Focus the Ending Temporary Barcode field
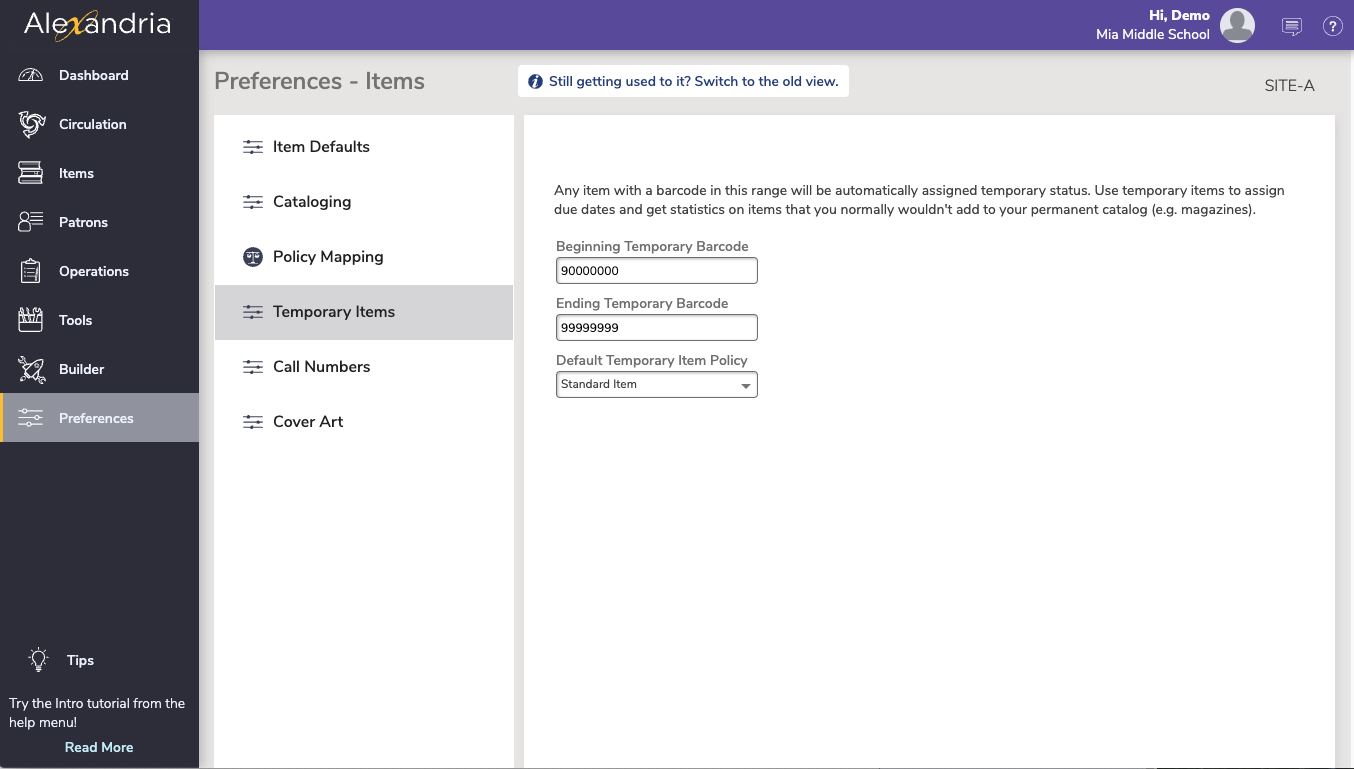The width and height of the screenshot is (1354, 769). (x=656, y=328)
